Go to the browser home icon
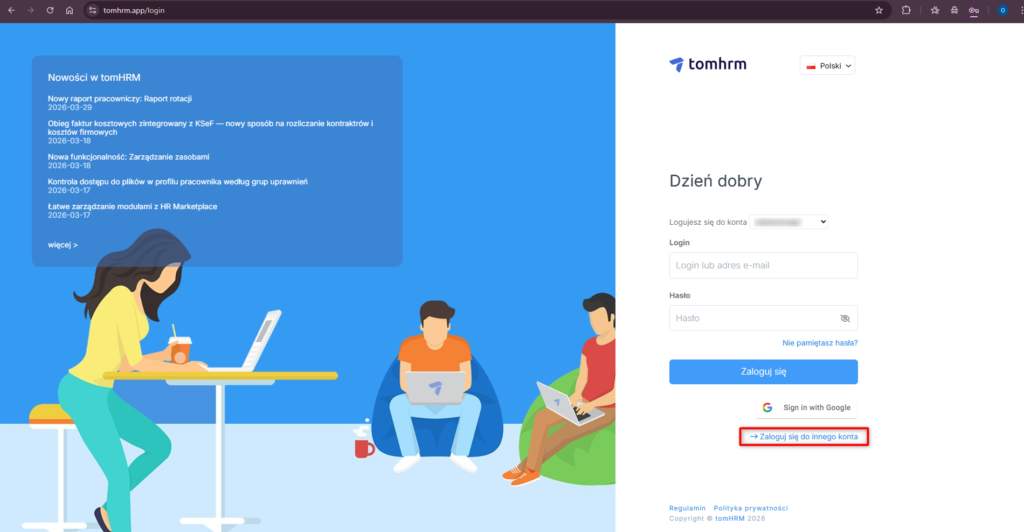The height and width of the screenshot is (532, 1024). [69, 10]
